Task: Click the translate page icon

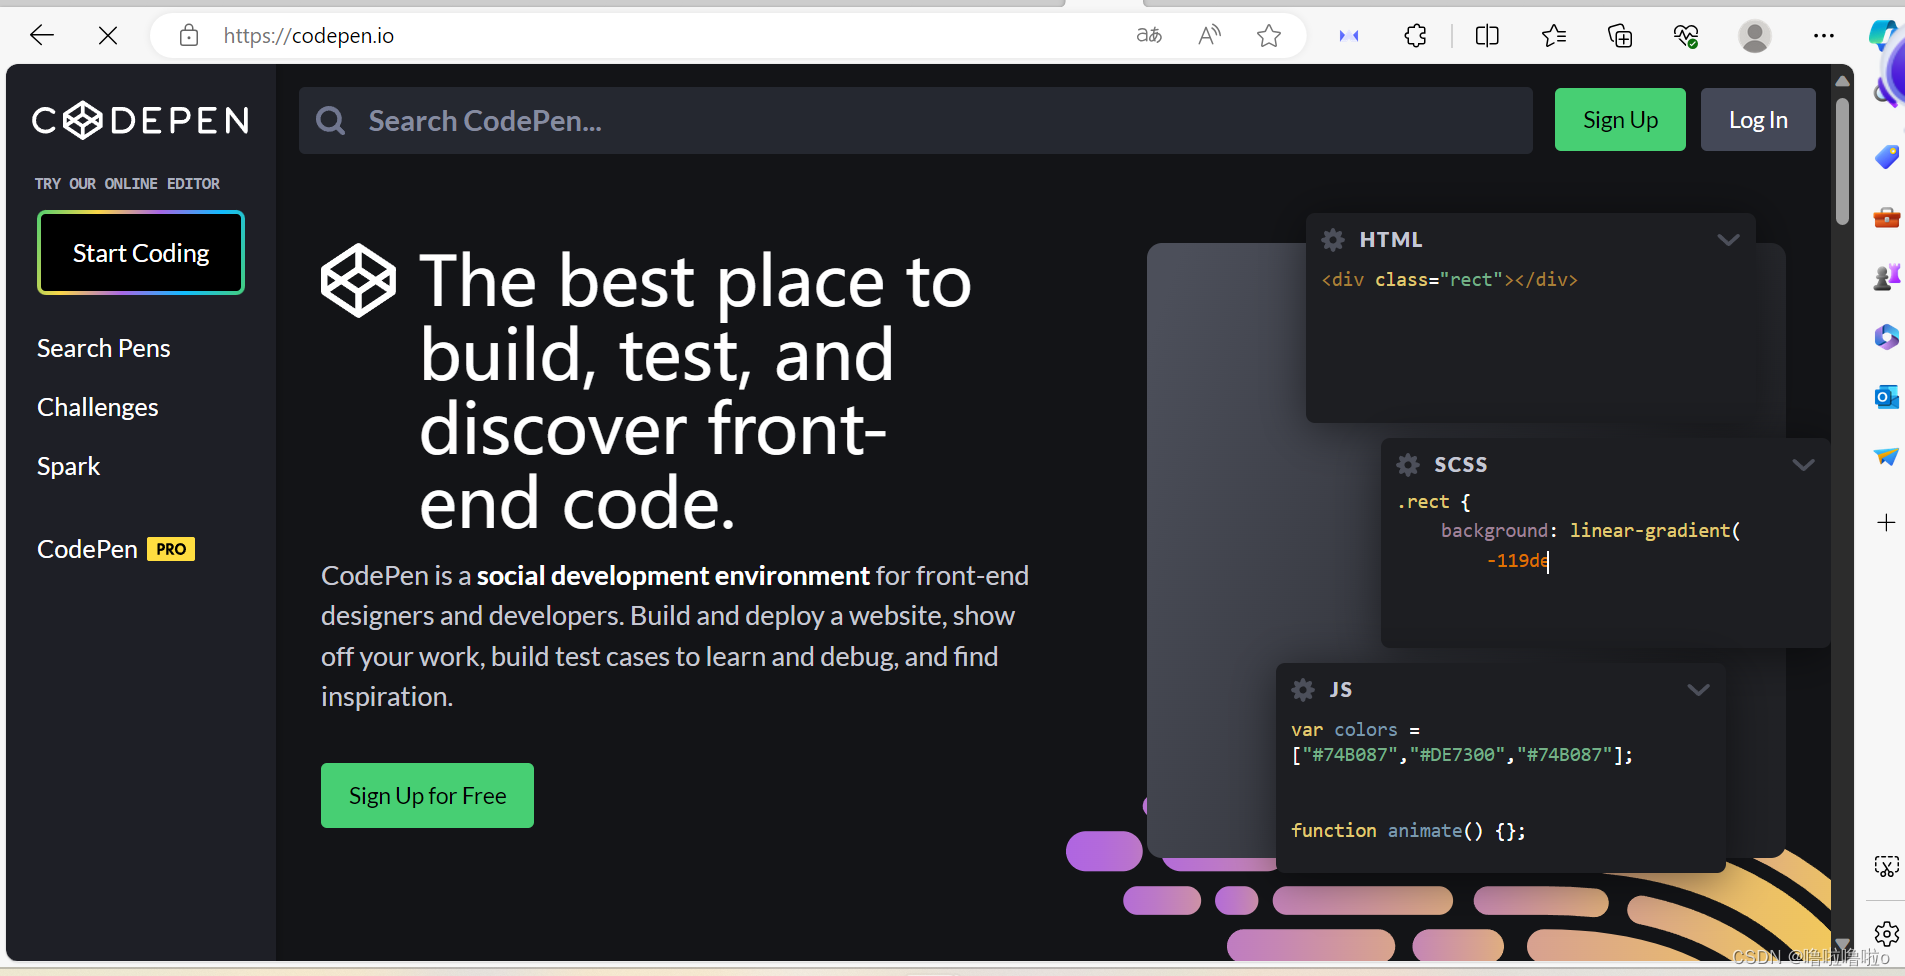Action: point(1149,36)
